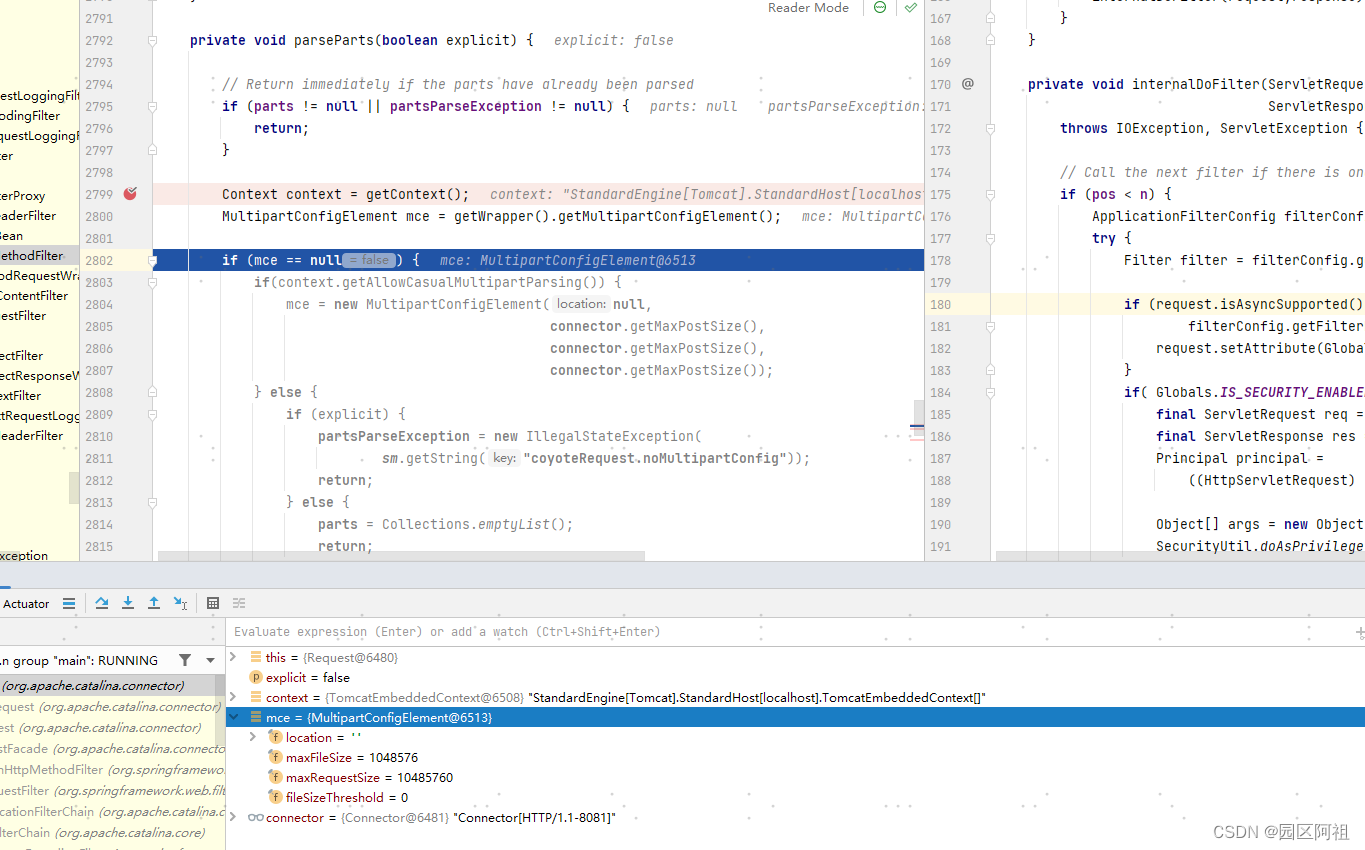The image size is (1365, 850).
Task: Click the watch glasses icon for connector
Action: click(256, 818)
